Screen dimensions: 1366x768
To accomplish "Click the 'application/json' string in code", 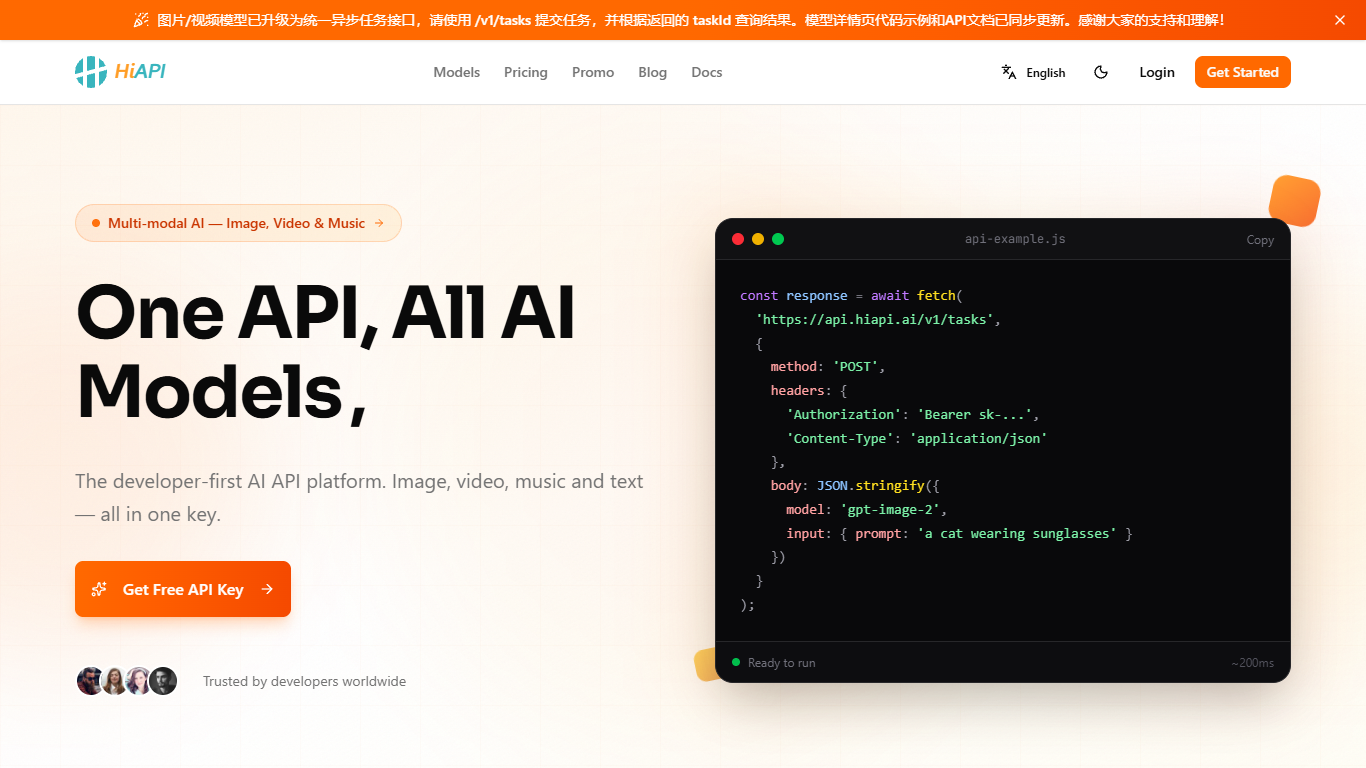I will 978,438.
